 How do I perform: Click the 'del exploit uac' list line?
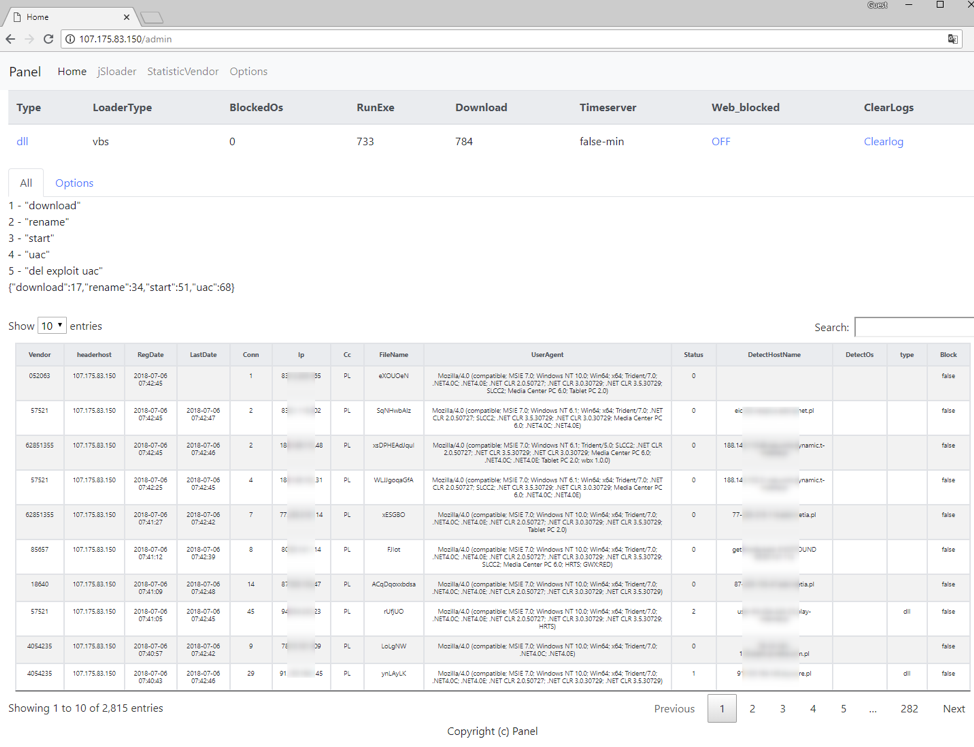pos(55,271)
